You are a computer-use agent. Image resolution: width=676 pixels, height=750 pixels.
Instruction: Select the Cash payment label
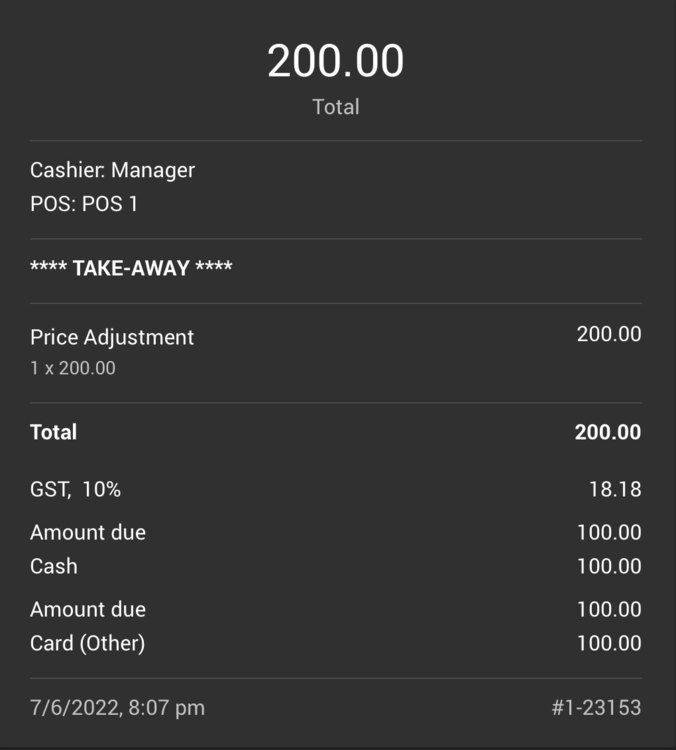click(x=54, y=566)
